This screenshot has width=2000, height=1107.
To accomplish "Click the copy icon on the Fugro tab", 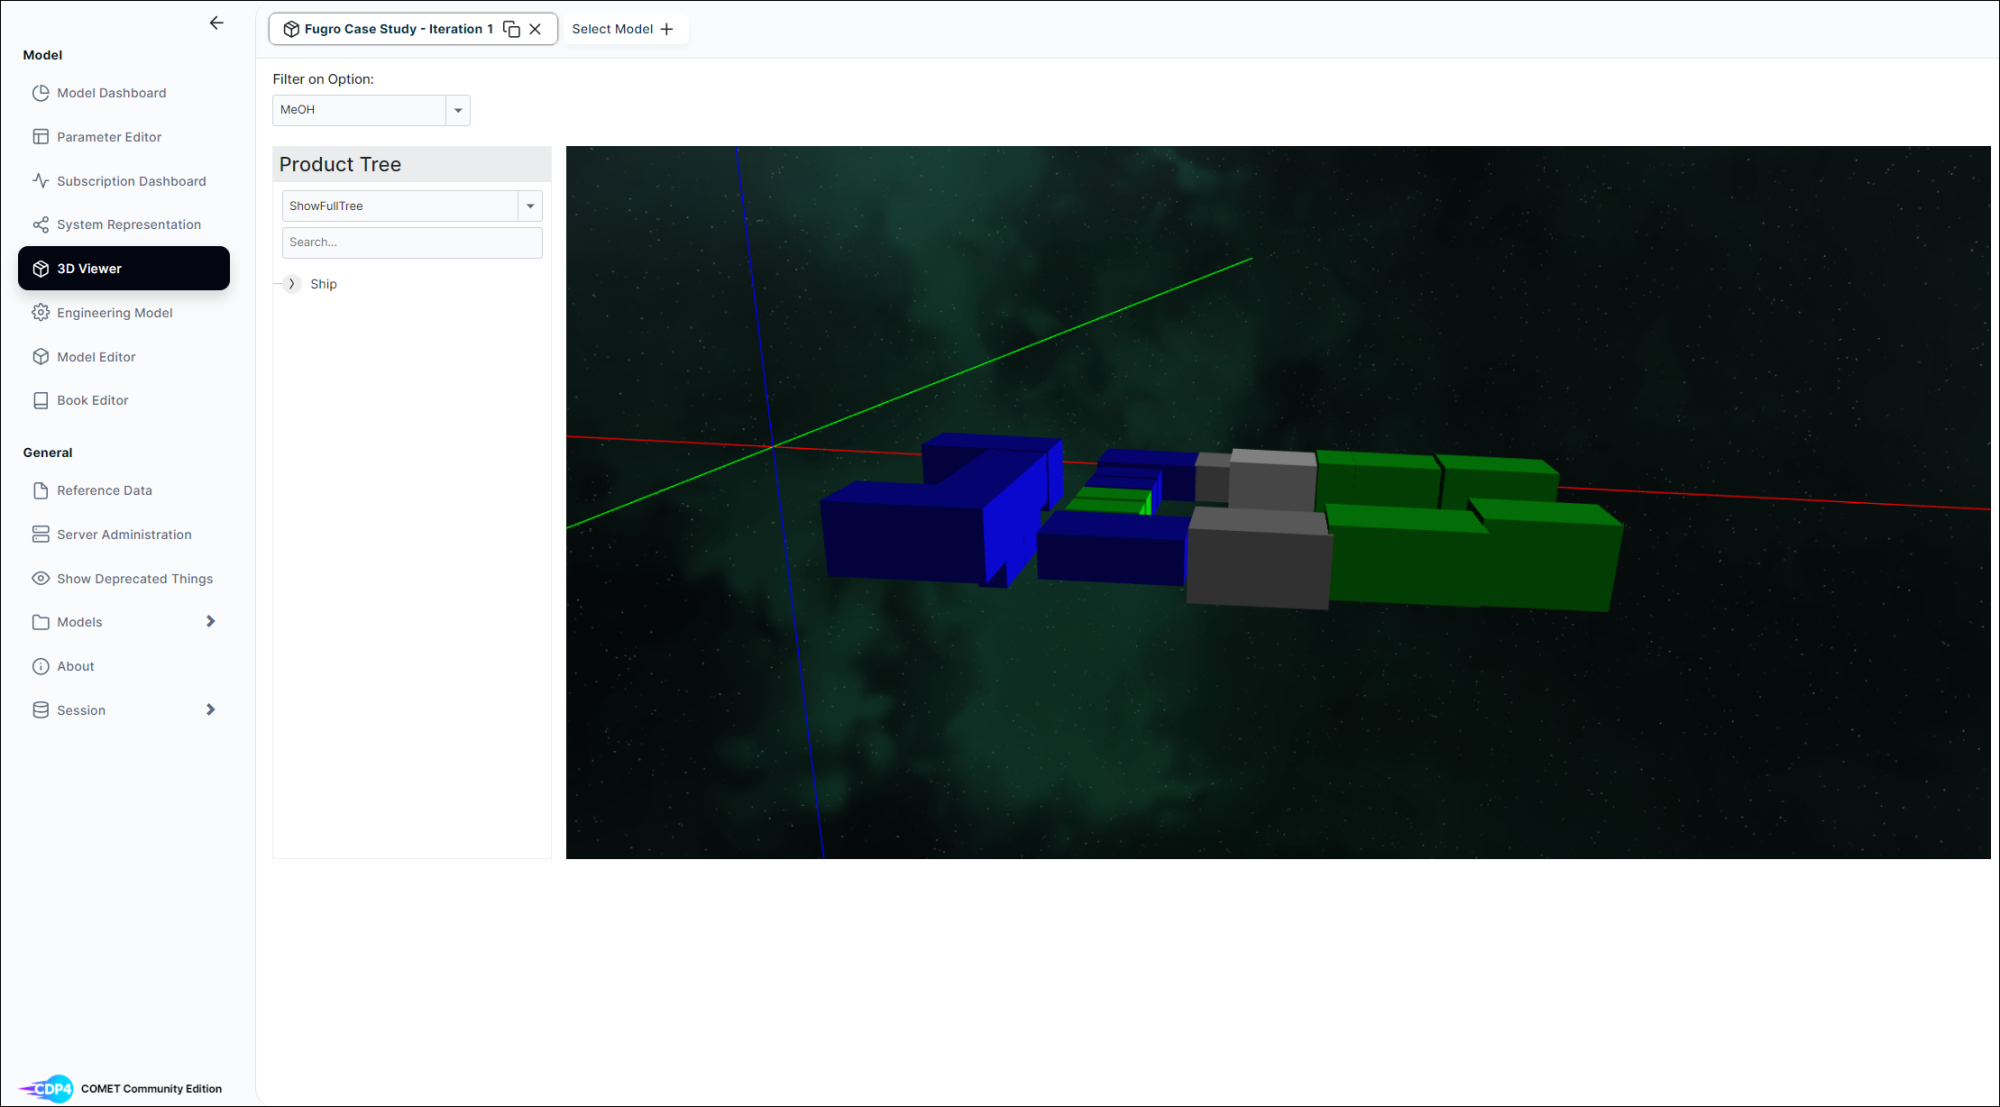I will 511,29.
